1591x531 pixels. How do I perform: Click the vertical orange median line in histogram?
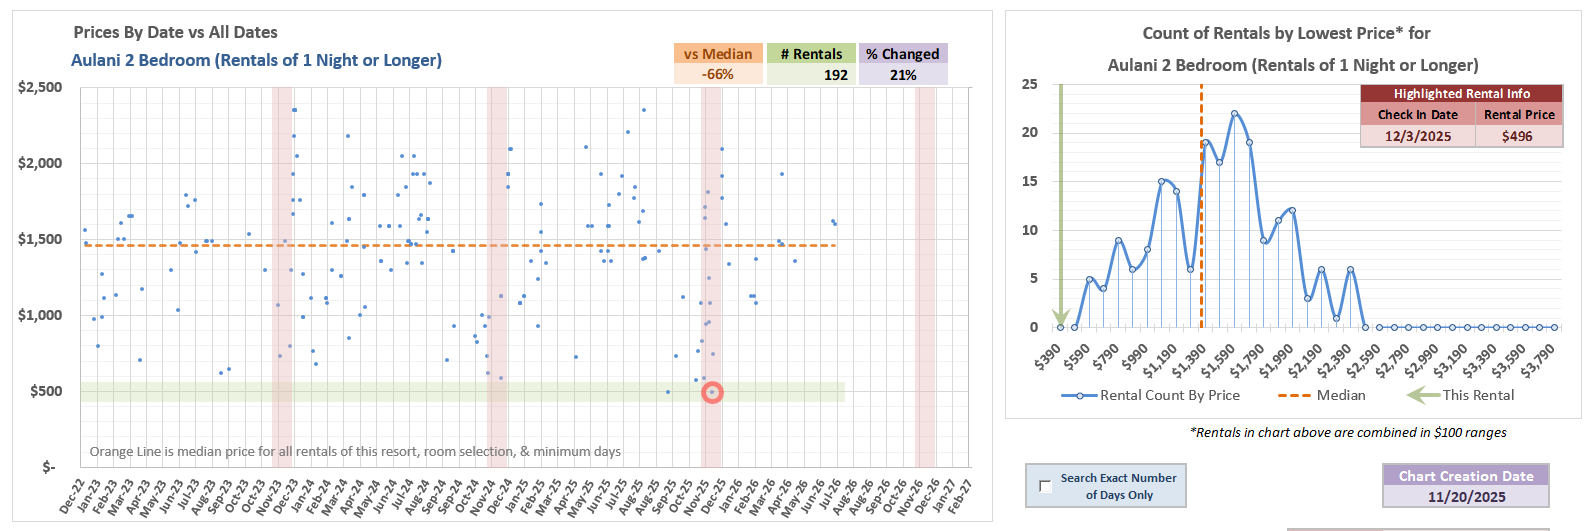tap(1201, 250)
